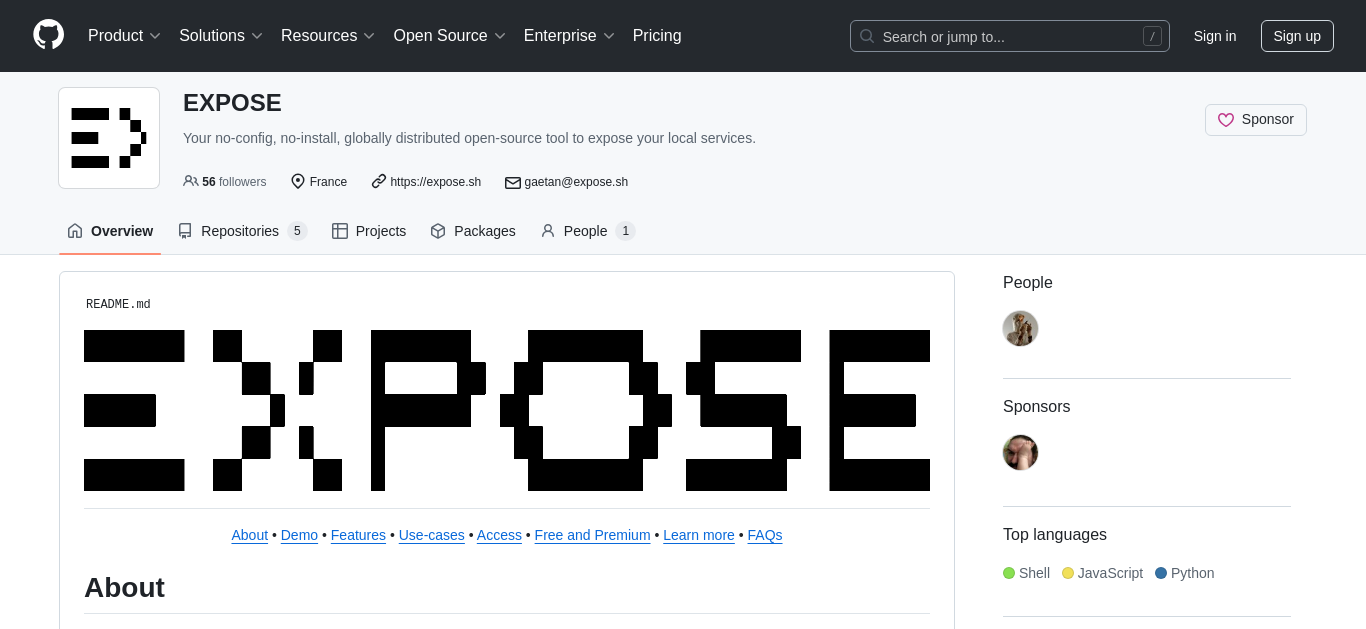Click the Sign in link
This screenshot has height=629, width=1366.
click(x=1215, y=36)
